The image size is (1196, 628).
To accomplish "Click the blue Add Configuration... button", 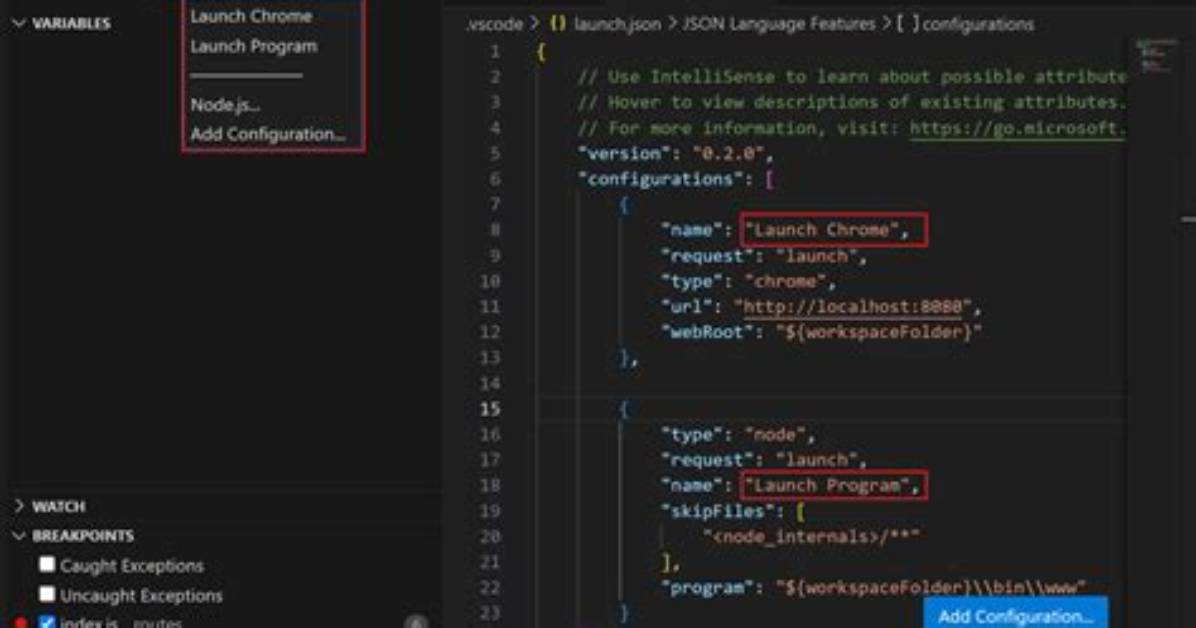I will 1015,614.
